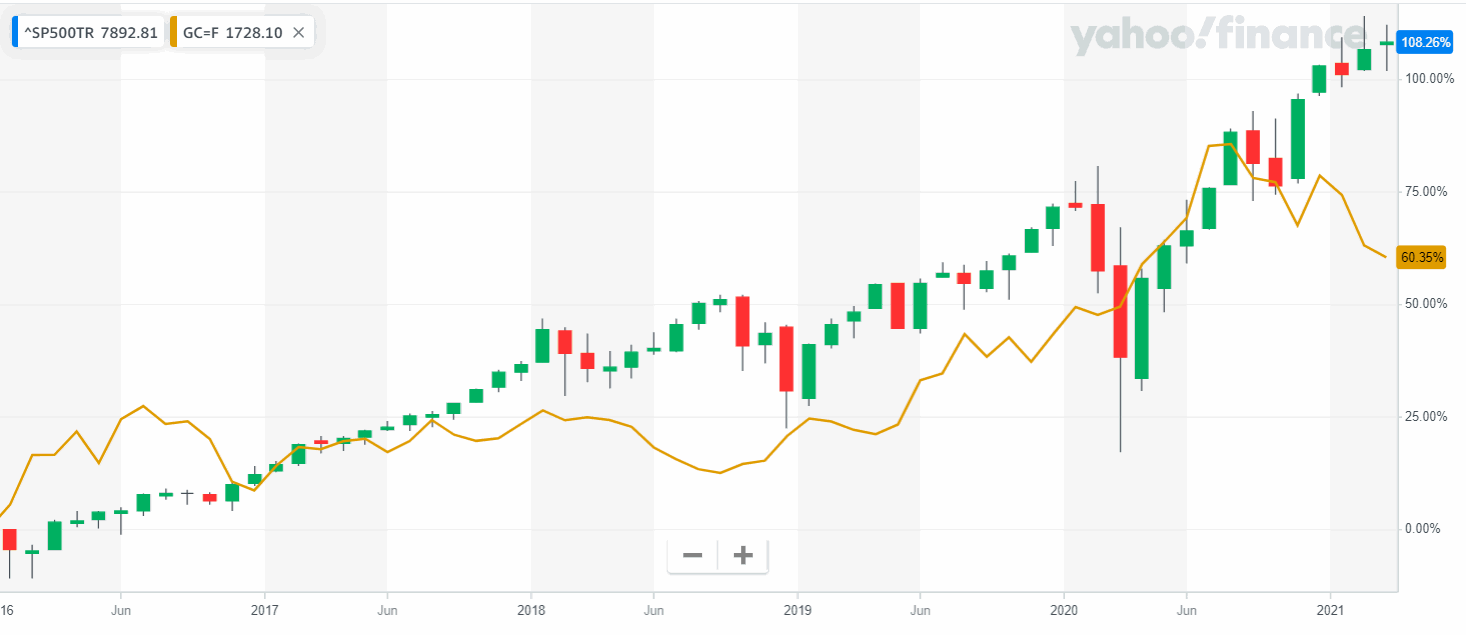Remove the GC=F comparison with X
This screenshot has height=635, width=1466.
(x=298, y=32)
